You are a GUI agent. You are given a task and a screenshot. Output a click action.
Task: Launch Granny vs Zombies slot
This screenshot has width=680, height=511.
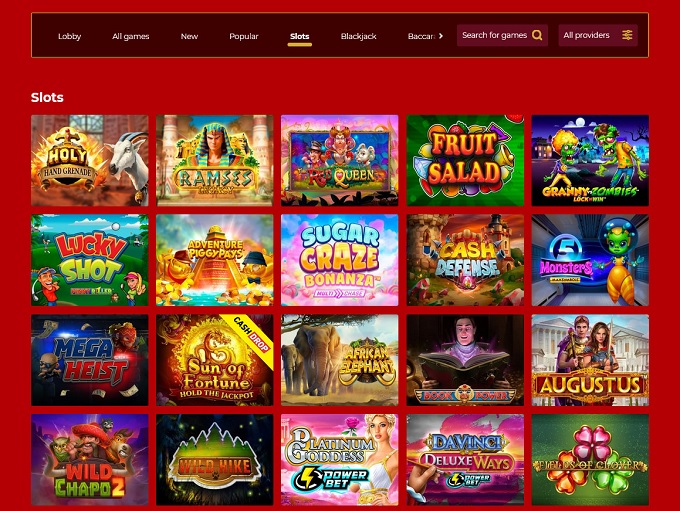click(590, 161)
